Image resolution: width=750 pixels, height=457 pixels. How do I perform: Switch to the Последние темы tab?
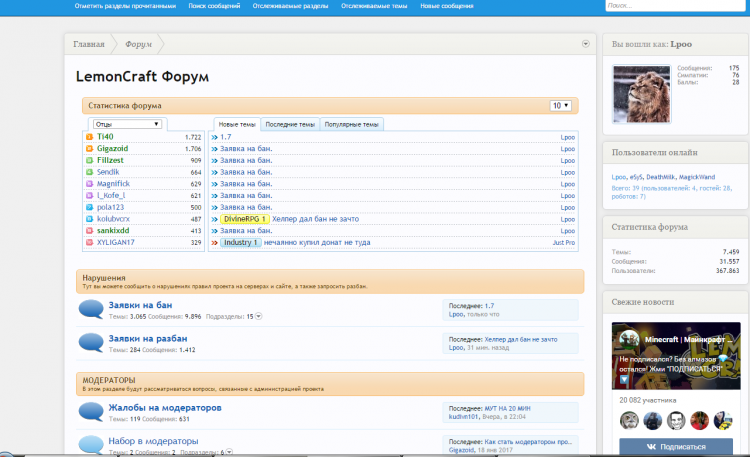(290, 124)
